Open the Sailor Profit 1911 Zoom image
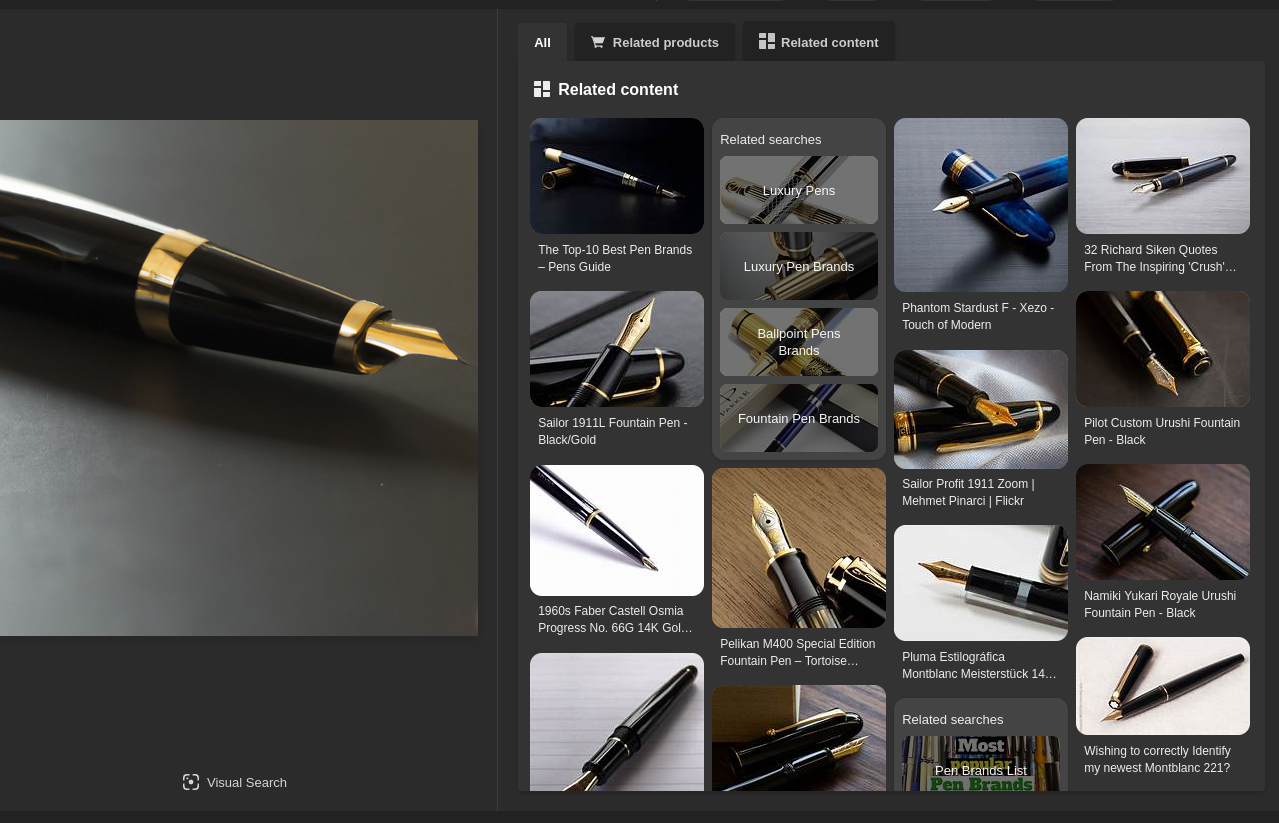This screenshot has height=823, width=1279. [x=981, y=409]
